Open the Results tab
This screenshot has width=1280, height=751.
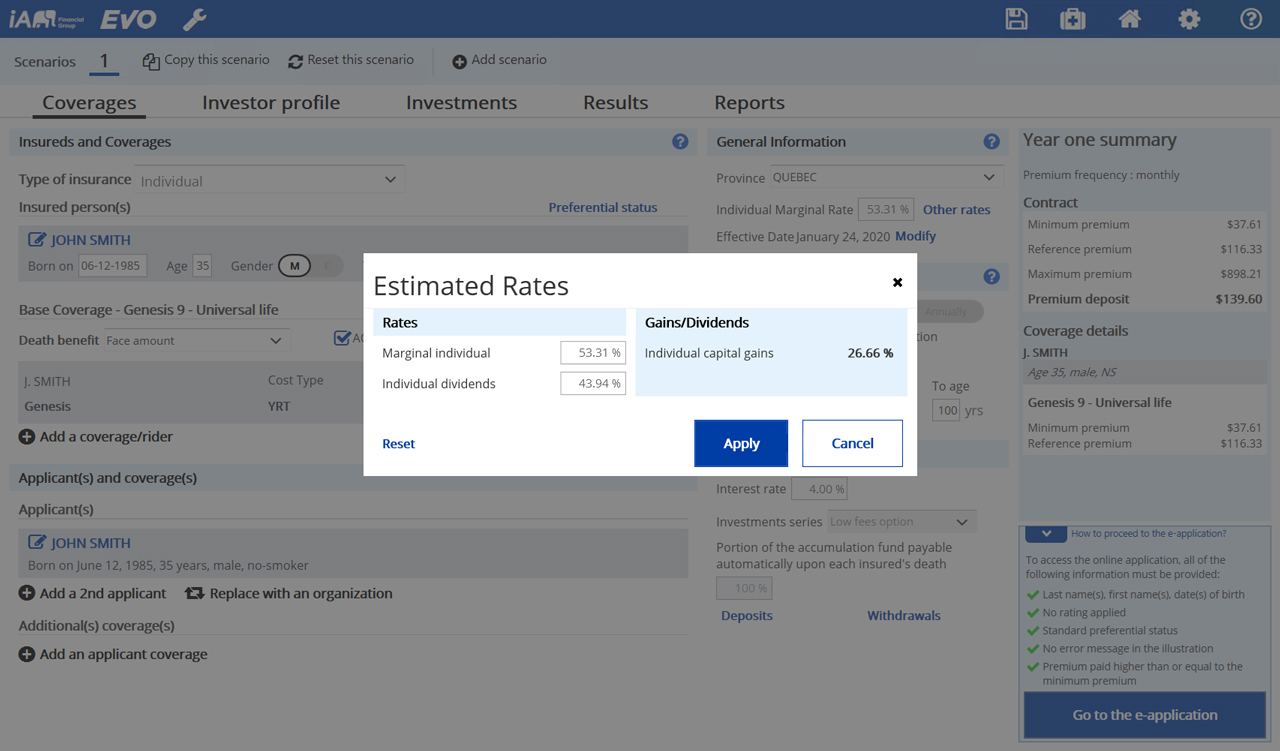[615, 103]
